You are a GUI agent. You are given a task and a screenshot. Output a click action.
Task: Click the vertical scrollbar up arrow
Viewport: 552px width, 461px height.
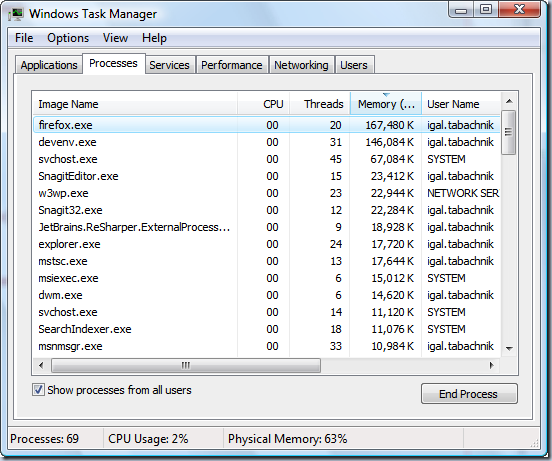tap(509, 102)
